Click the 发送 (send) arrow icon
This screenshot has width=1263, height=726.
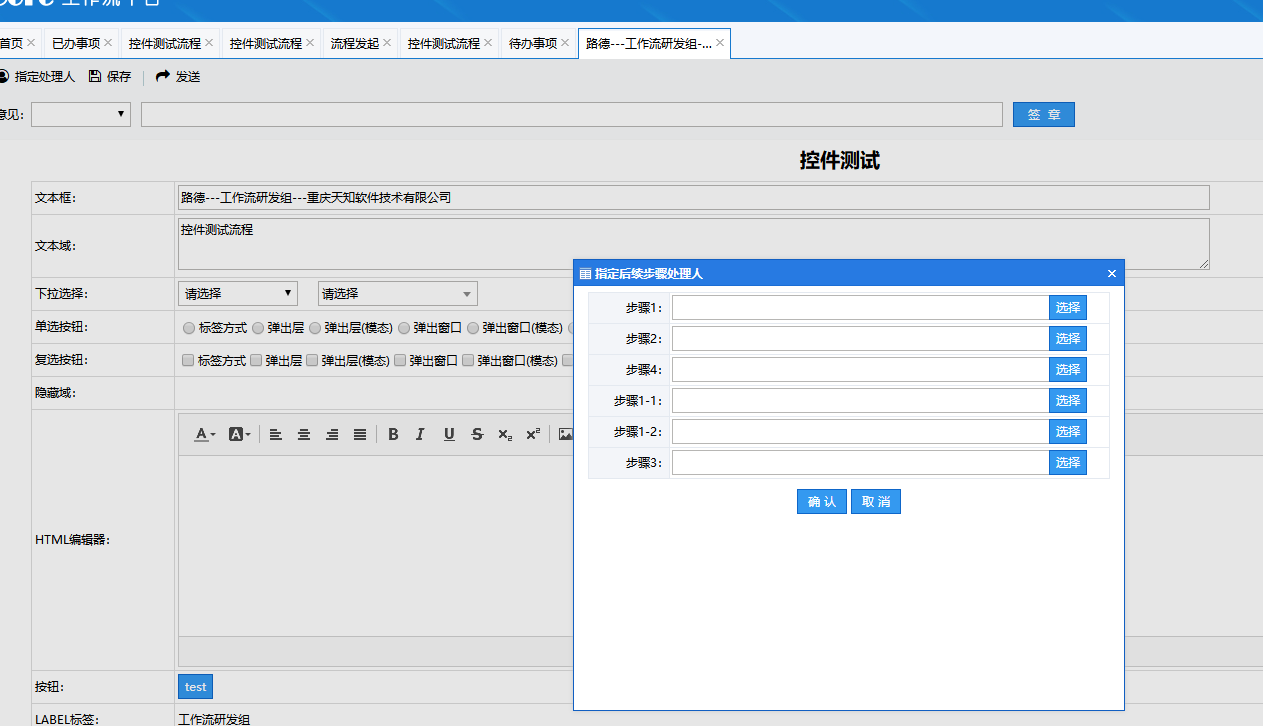[163, 77]
